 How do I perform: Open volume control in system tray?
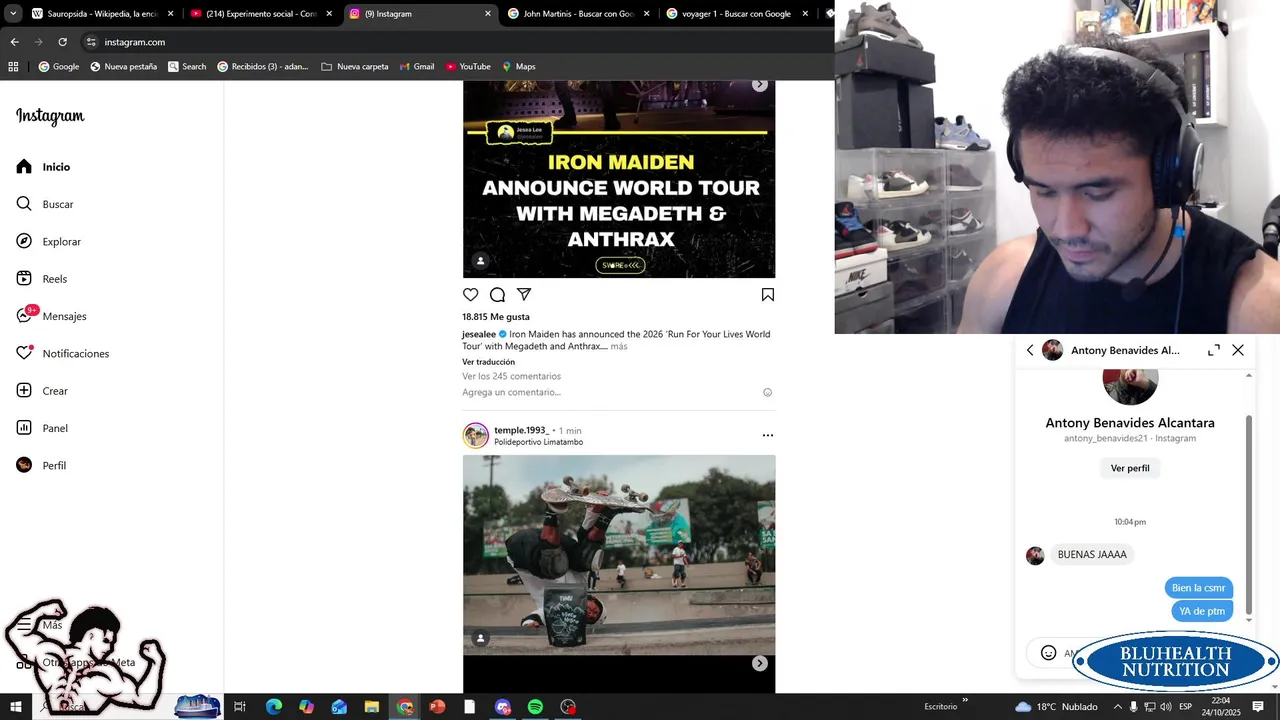(1165, 707)
